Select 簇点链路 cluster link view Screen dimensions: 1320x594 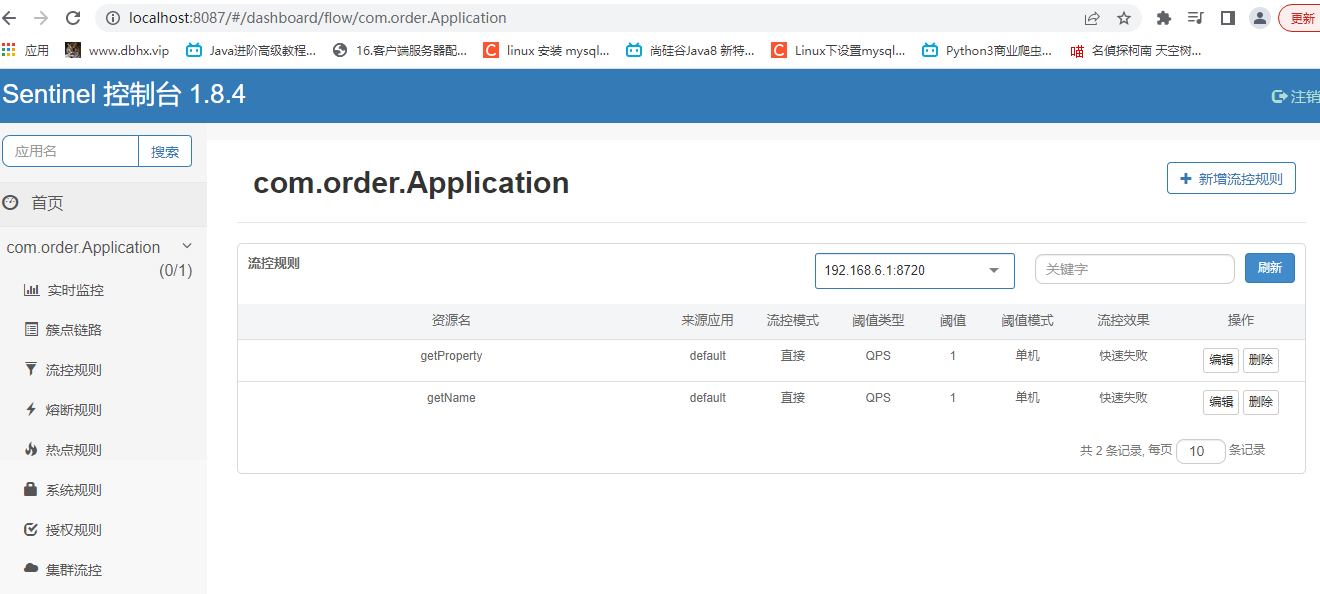(x=62, y=329)
